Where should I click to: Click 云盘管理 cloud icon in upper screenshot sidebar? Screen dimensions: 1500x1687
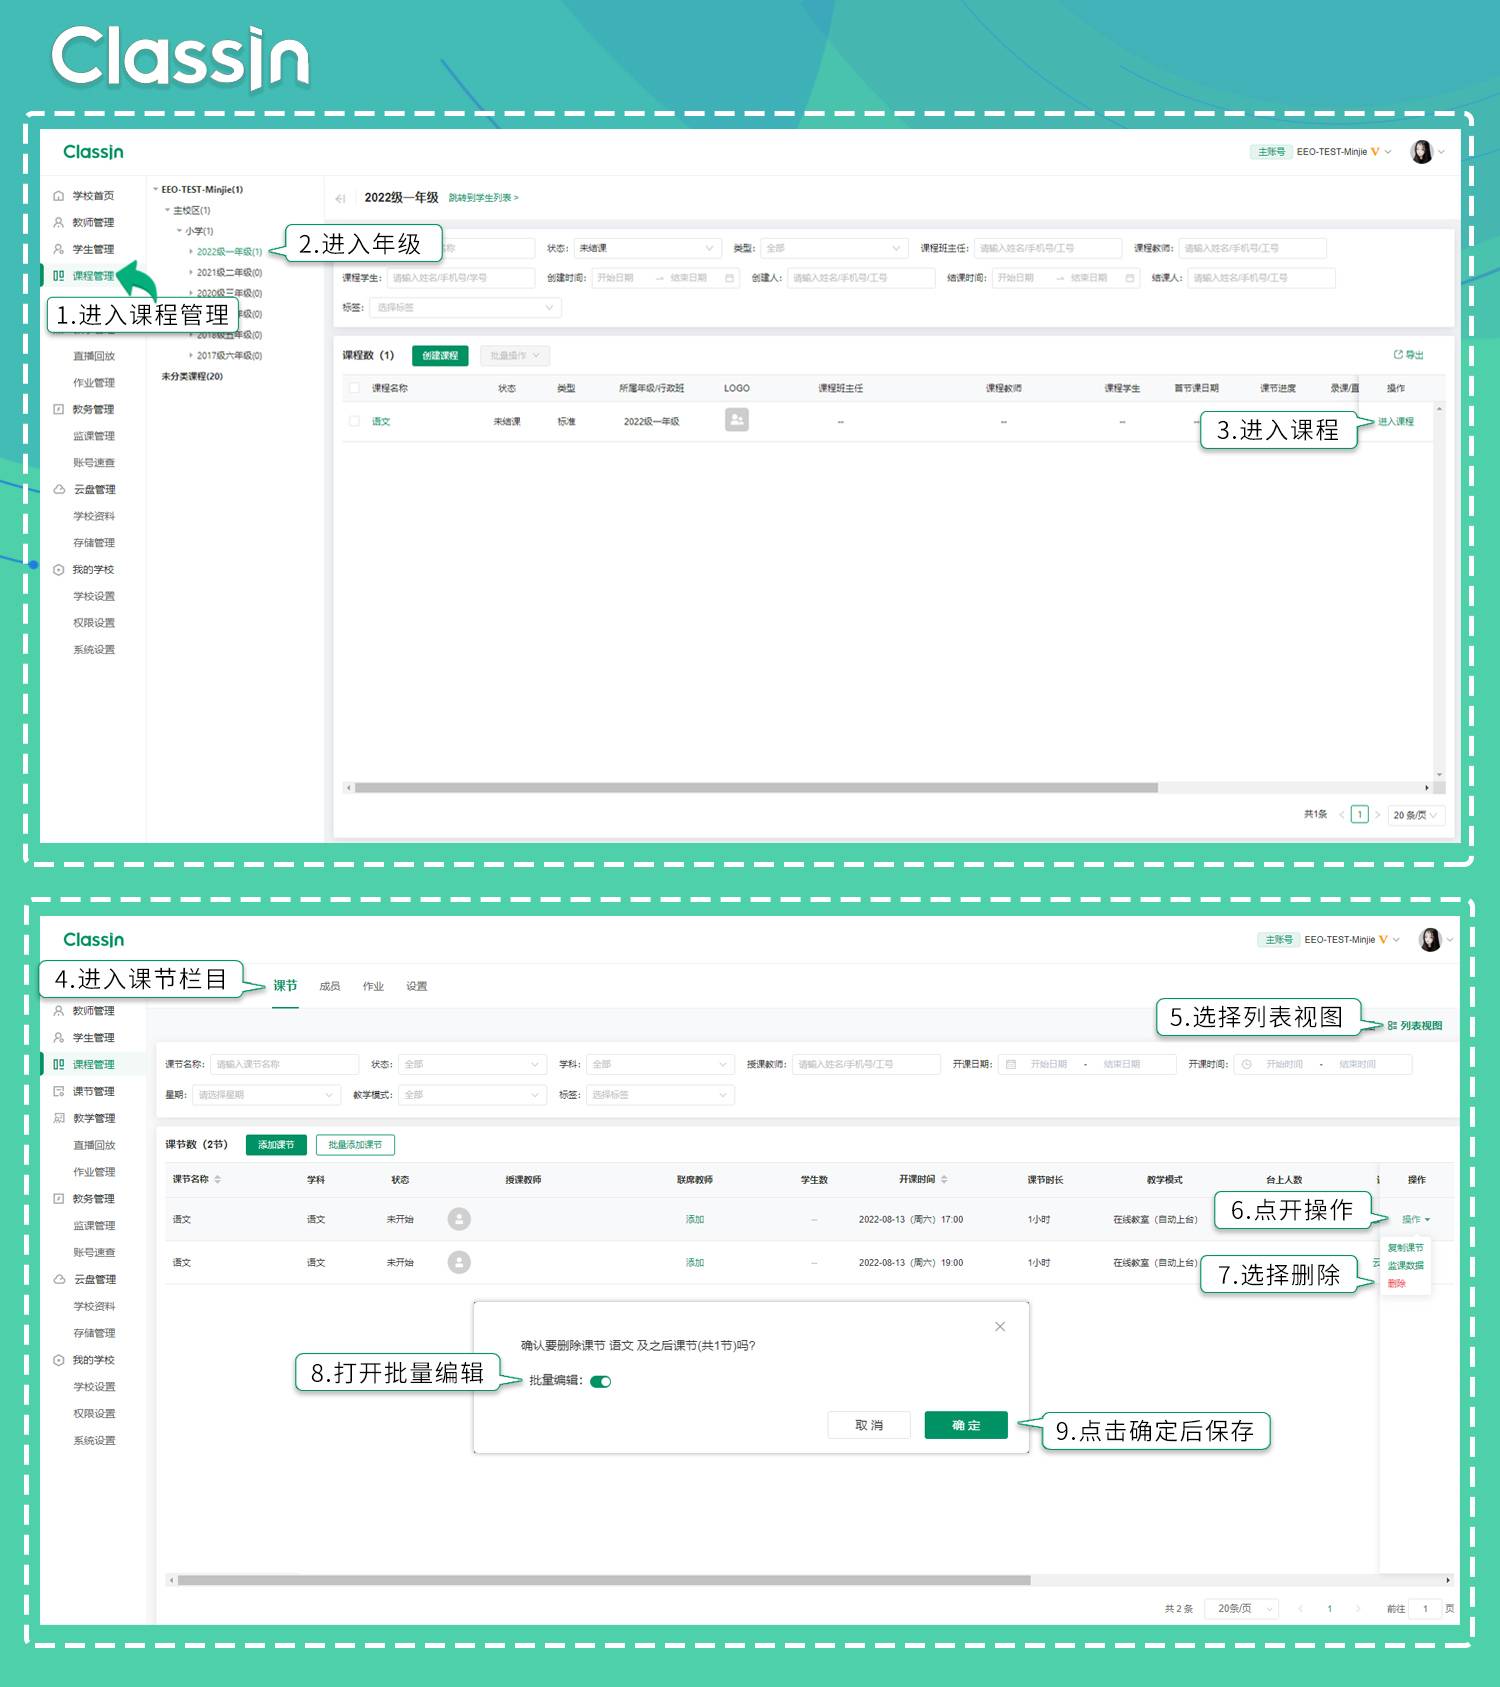tap(59, 489)
